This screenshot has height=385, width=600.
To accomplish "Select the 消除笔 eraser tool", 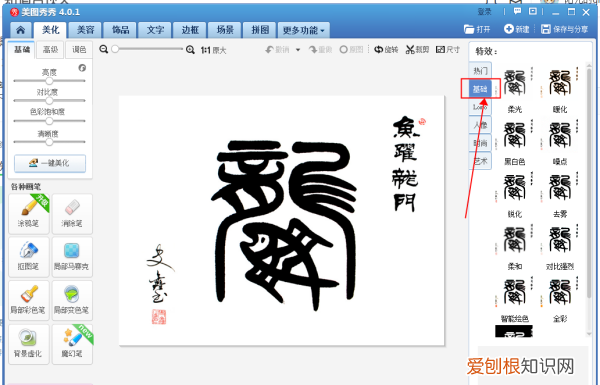I will [72, 214].
